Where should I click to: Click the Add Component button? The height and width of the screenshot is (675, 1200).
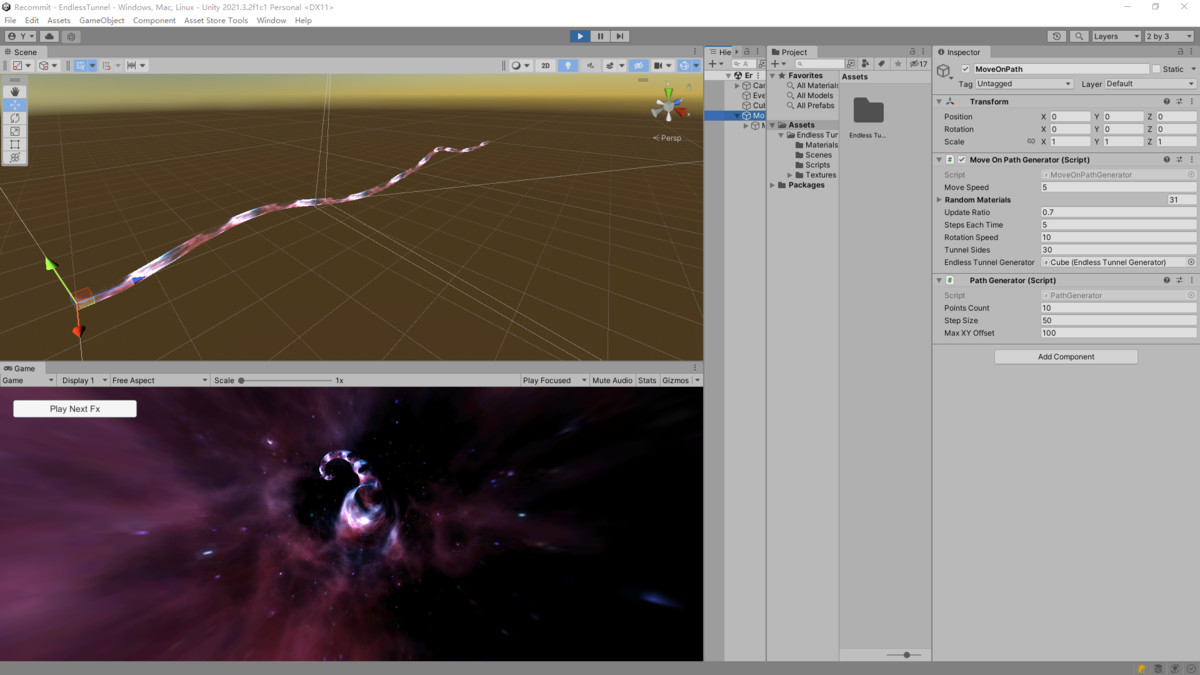coord(1066,357)
